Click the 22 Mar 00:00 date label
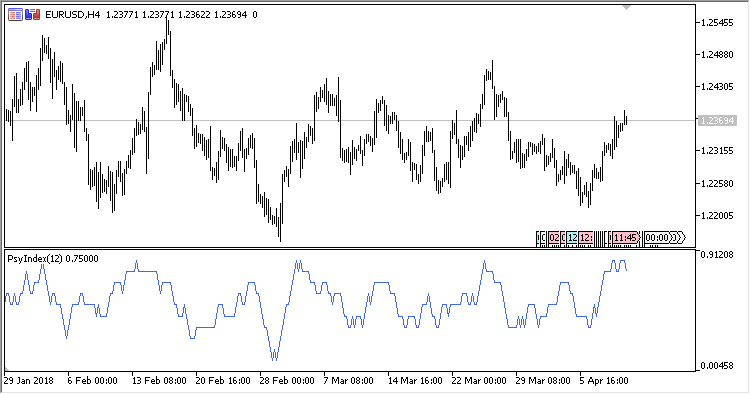Image resolution: width=750 pixels, height=394 pixels. 479,381
